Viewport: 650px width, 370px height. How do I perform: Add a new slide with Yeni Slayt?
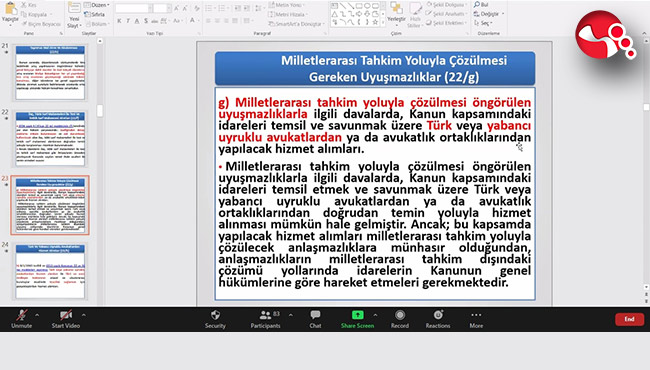pos(74,15)
